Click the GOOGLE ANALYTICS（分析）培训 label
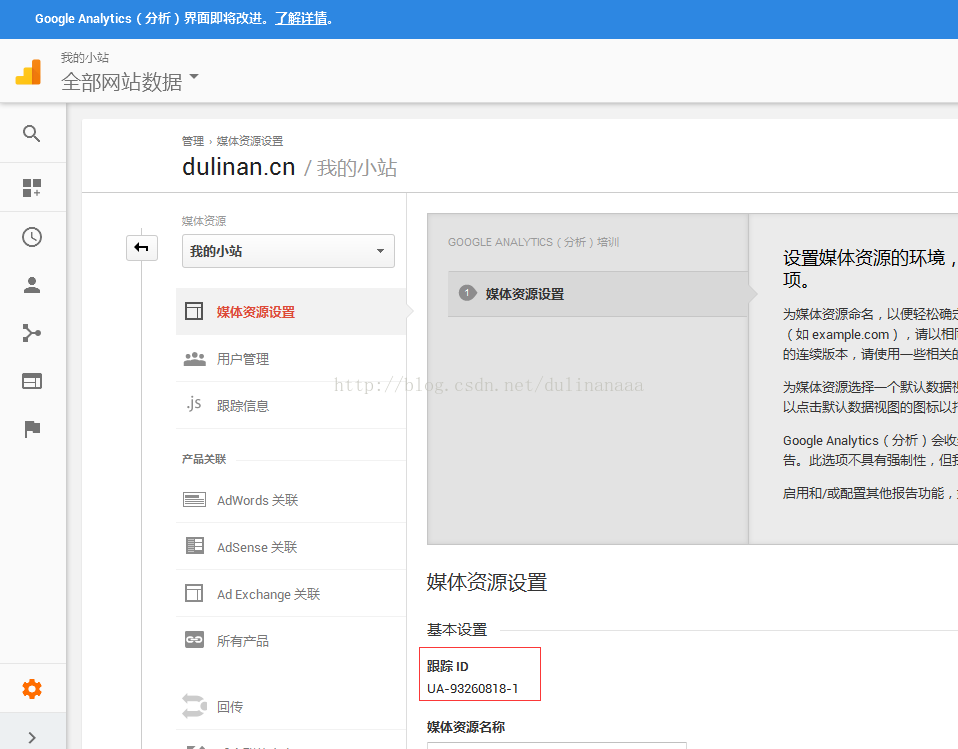958x749 pixels. point(533,242)
